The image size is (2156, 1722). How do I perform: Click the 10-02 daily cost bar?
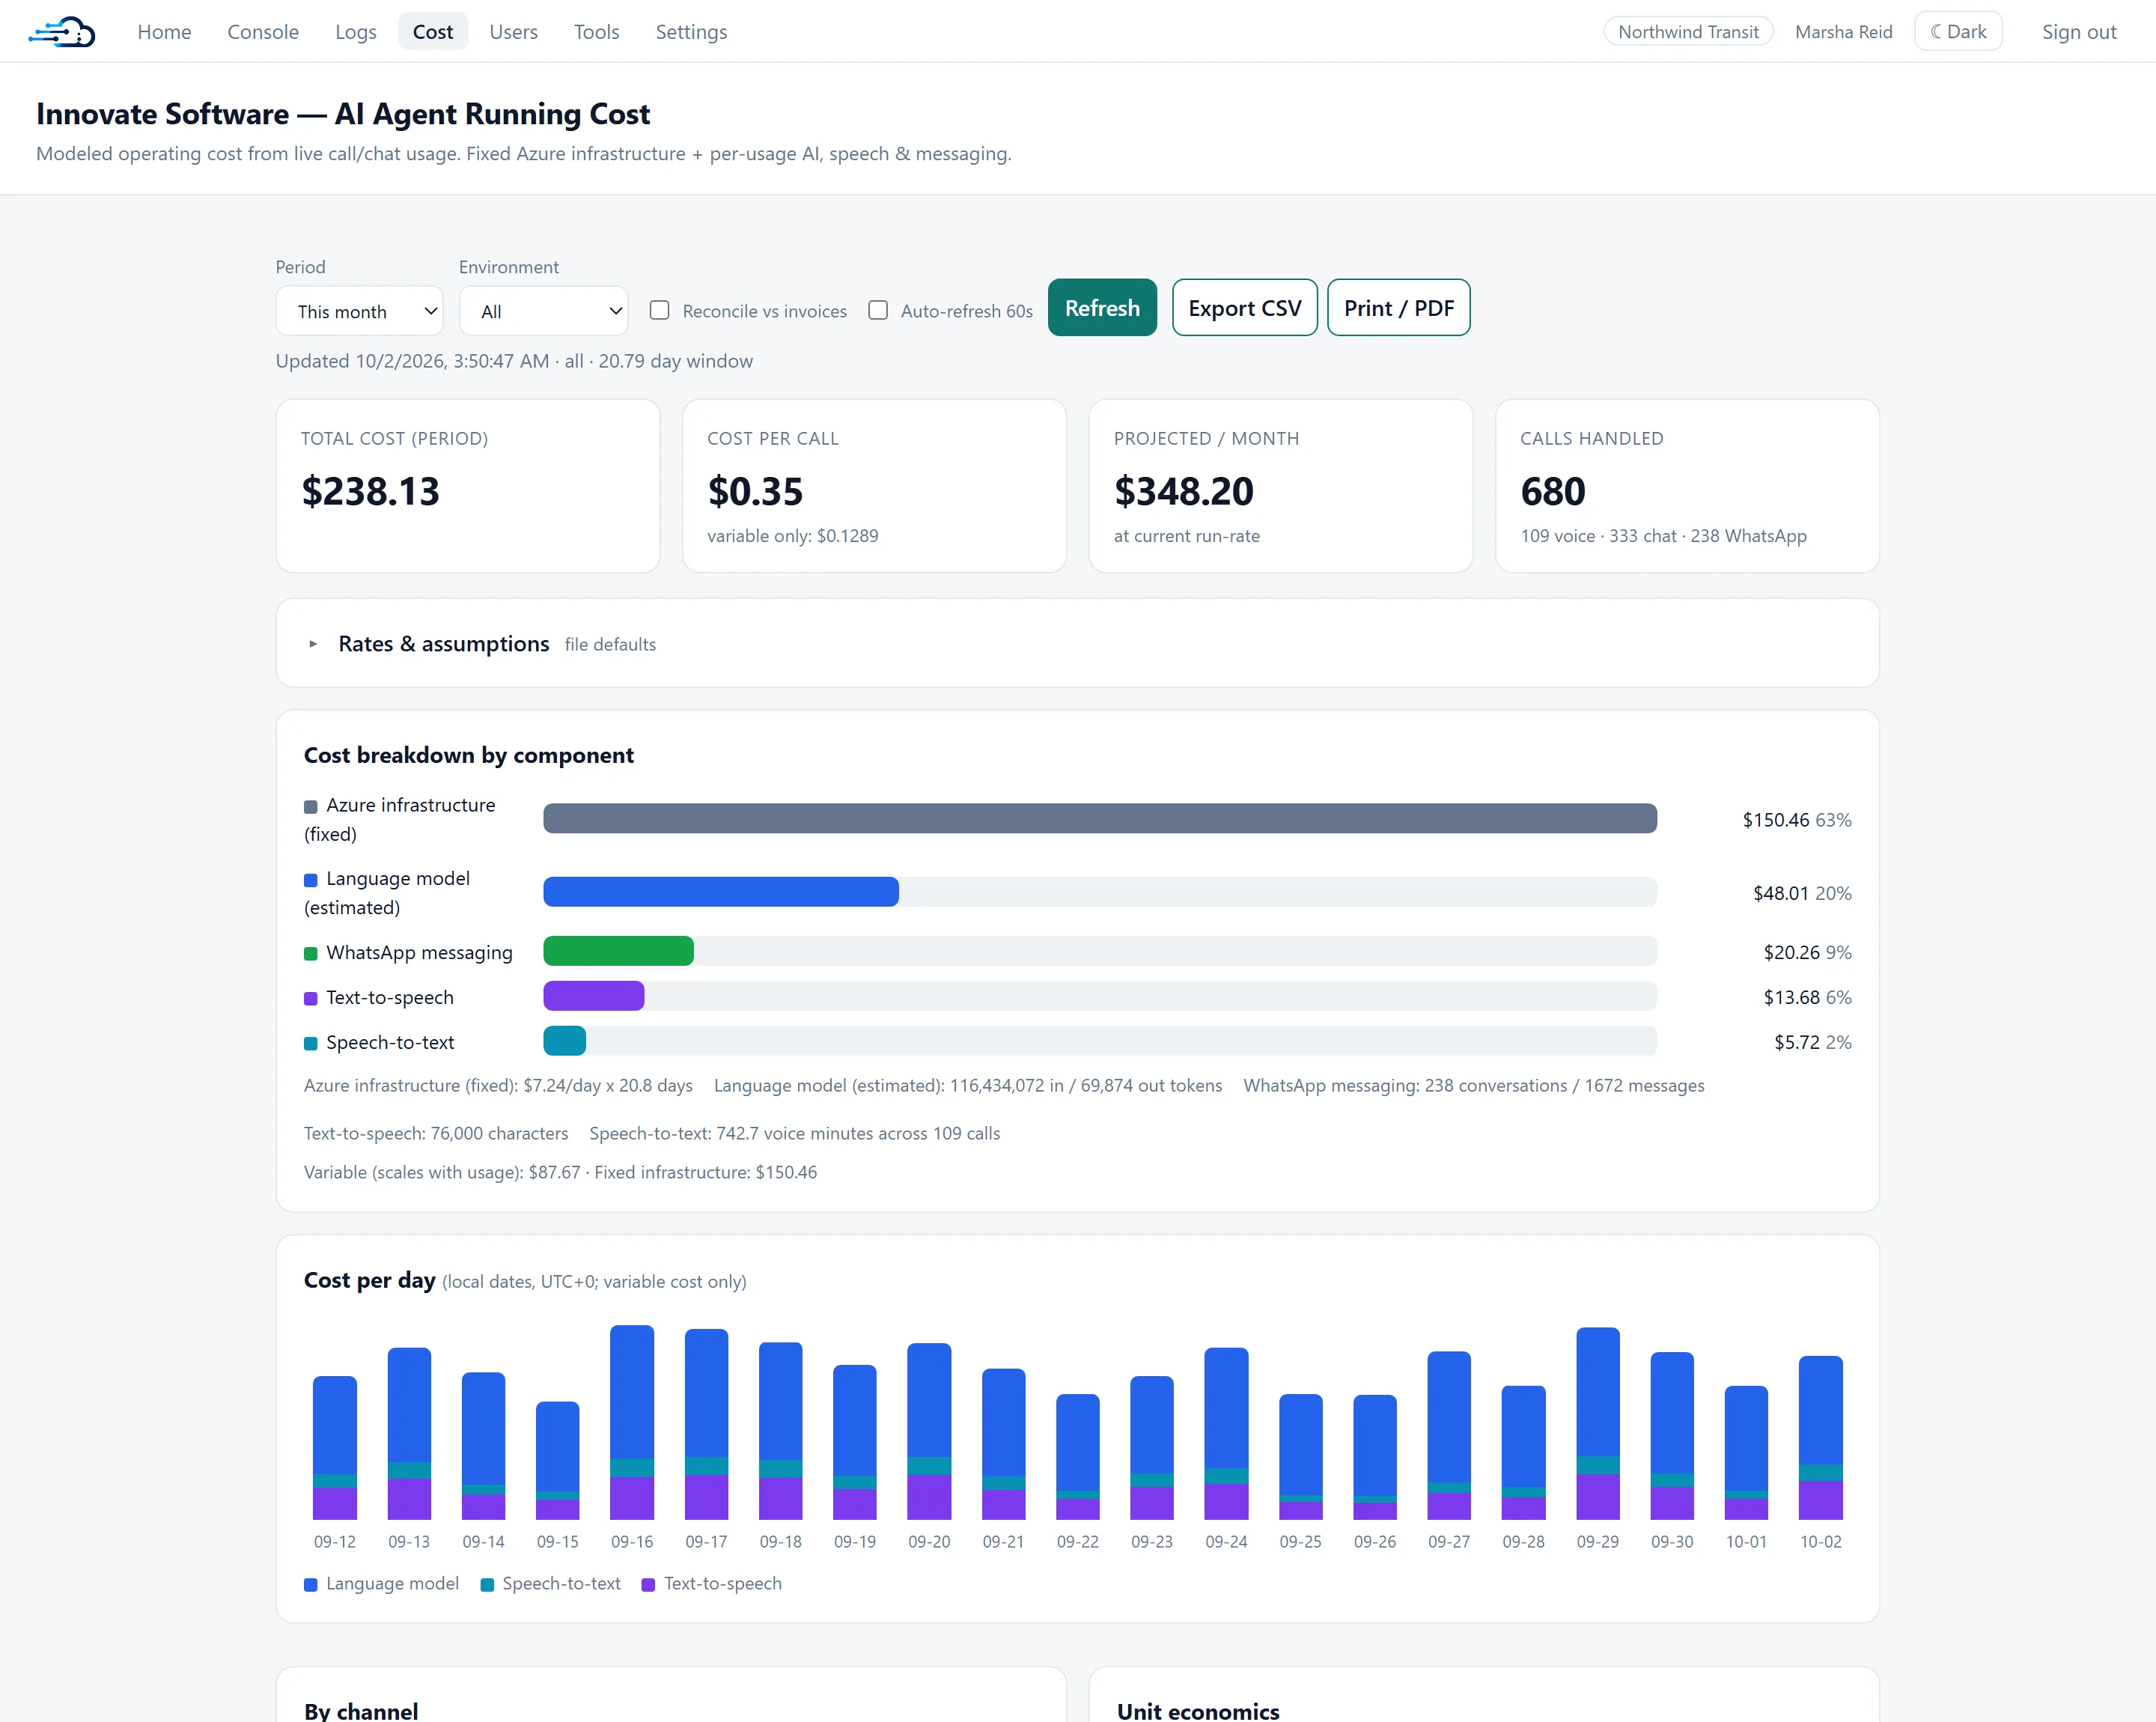point(1821,1438)
